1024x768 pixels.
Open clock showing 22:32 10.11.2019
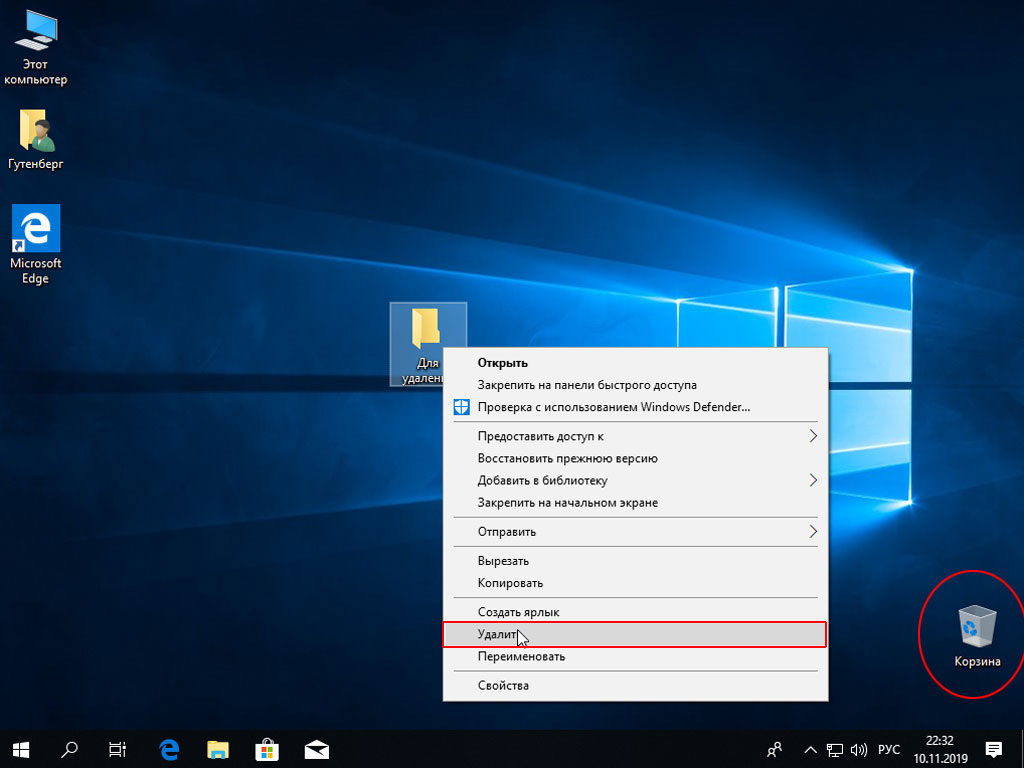[940, 749]
